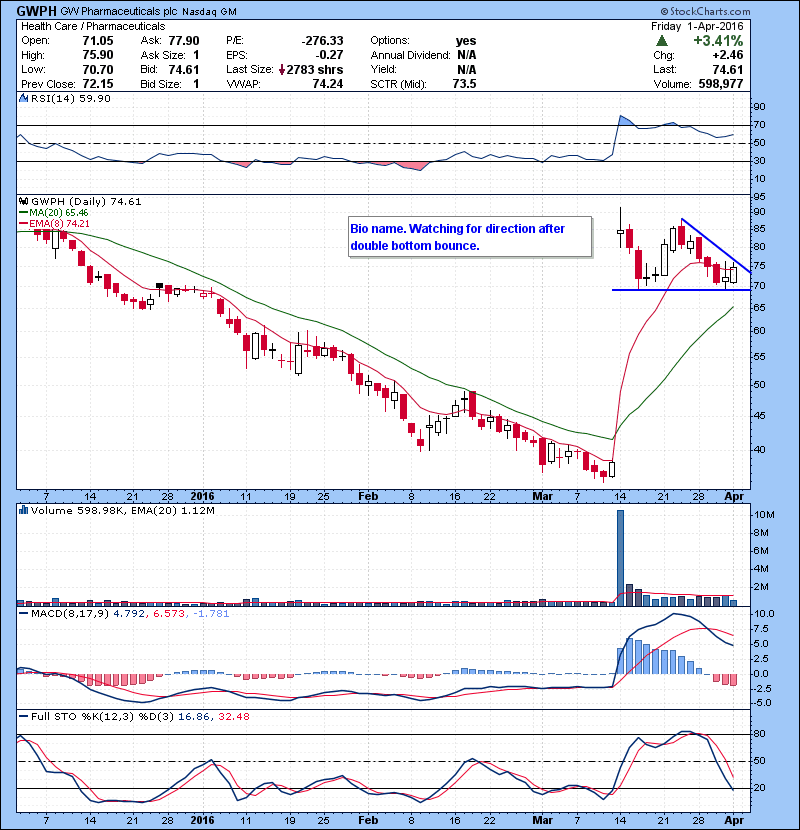800x830 pixels.
Task: Click the Volume value 598,977
Action: (721, 84)
